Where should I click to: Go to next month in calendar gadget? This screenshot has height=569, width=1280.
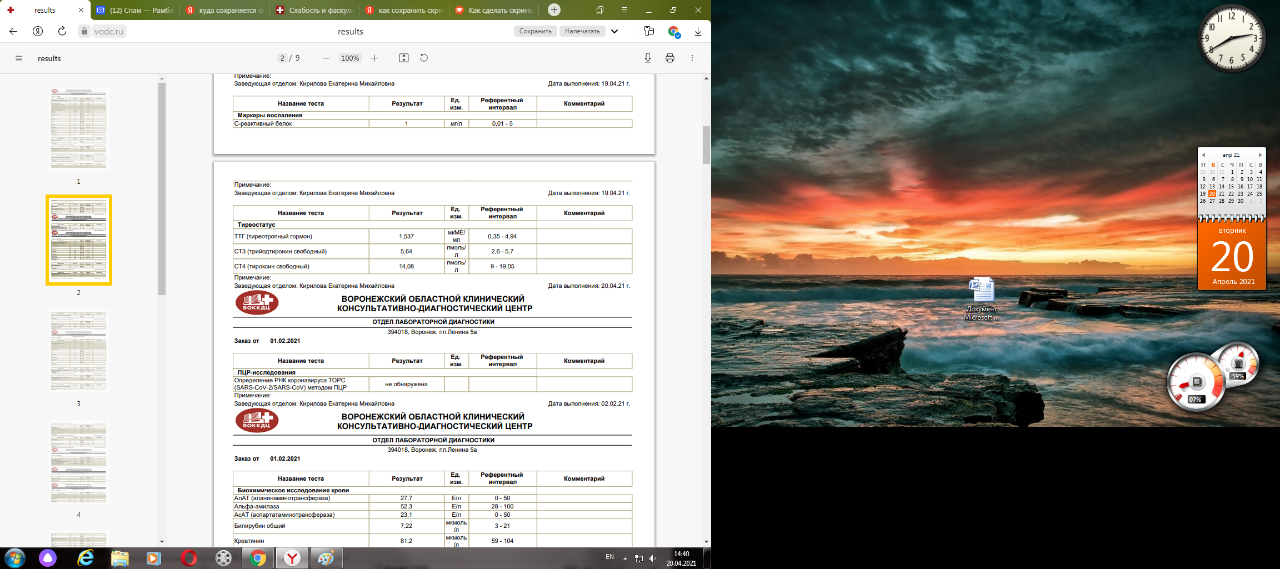click(x=1261, y=154)
